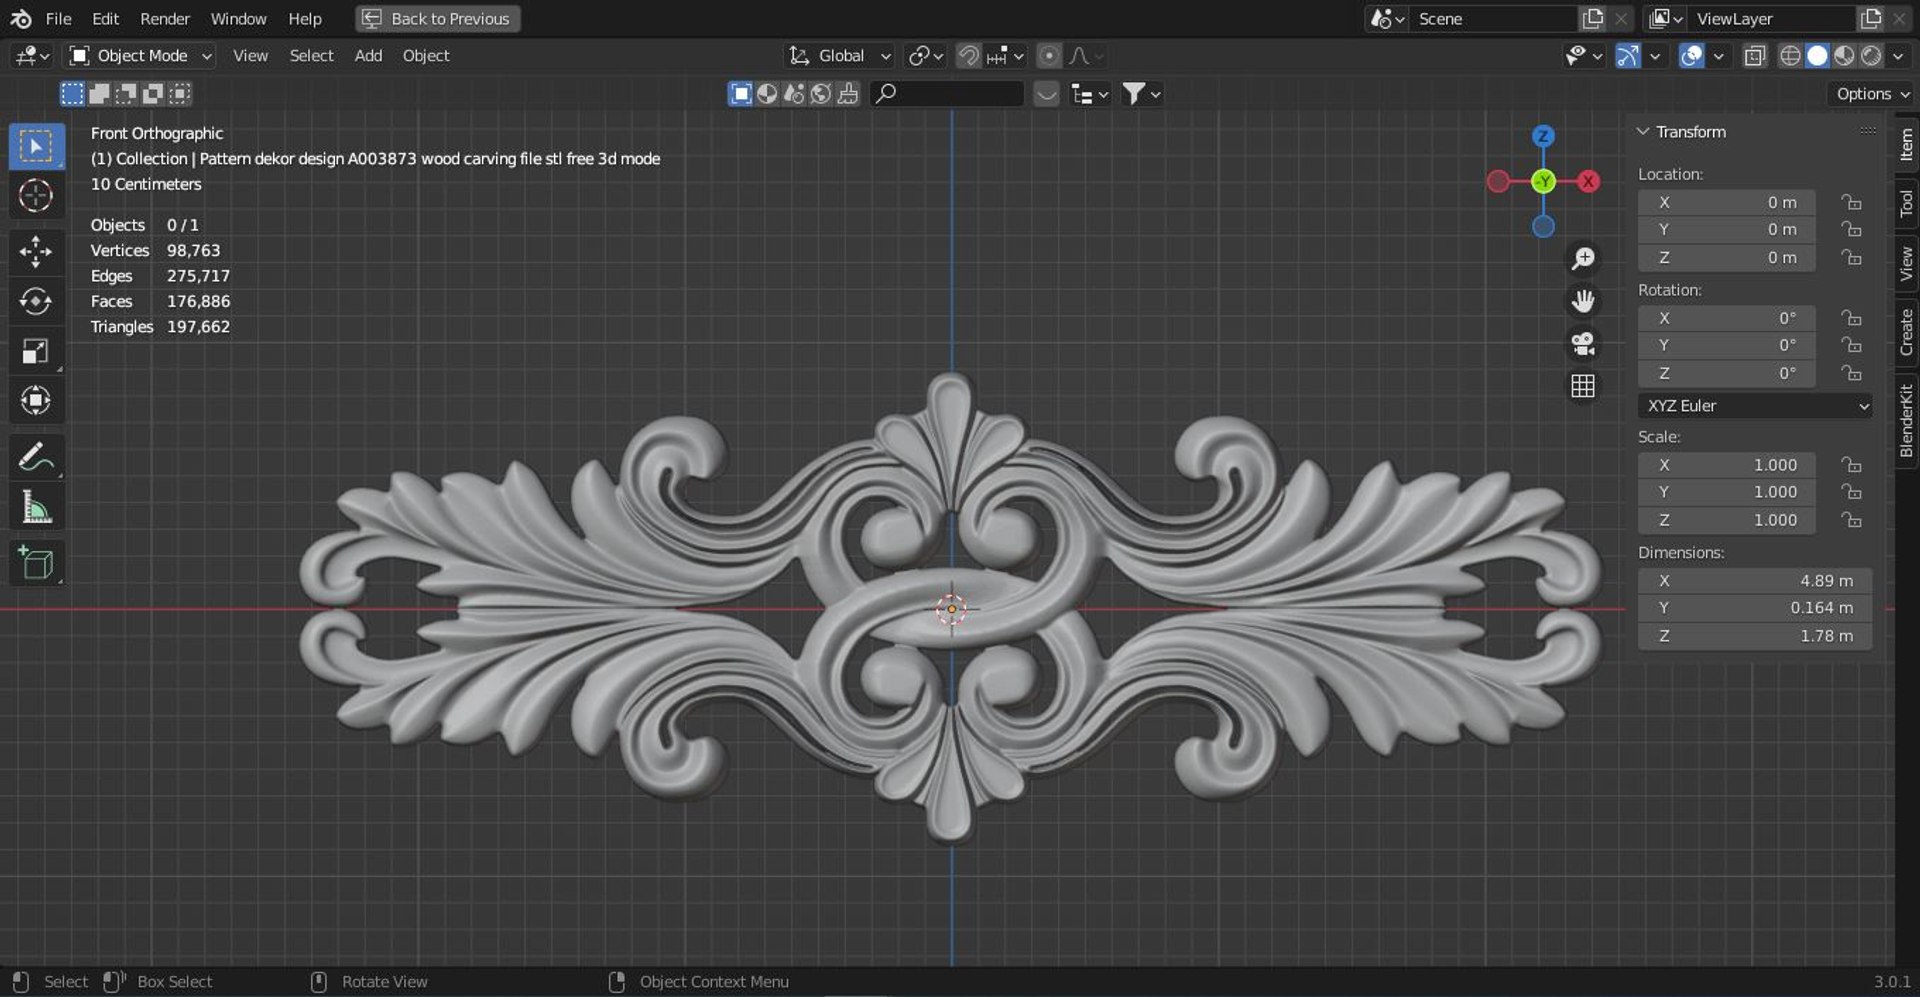The height and width of the screenshot is (997, 1920).
Task: Toggle camera view with camera icon
Action: [x=1583, y=344]
